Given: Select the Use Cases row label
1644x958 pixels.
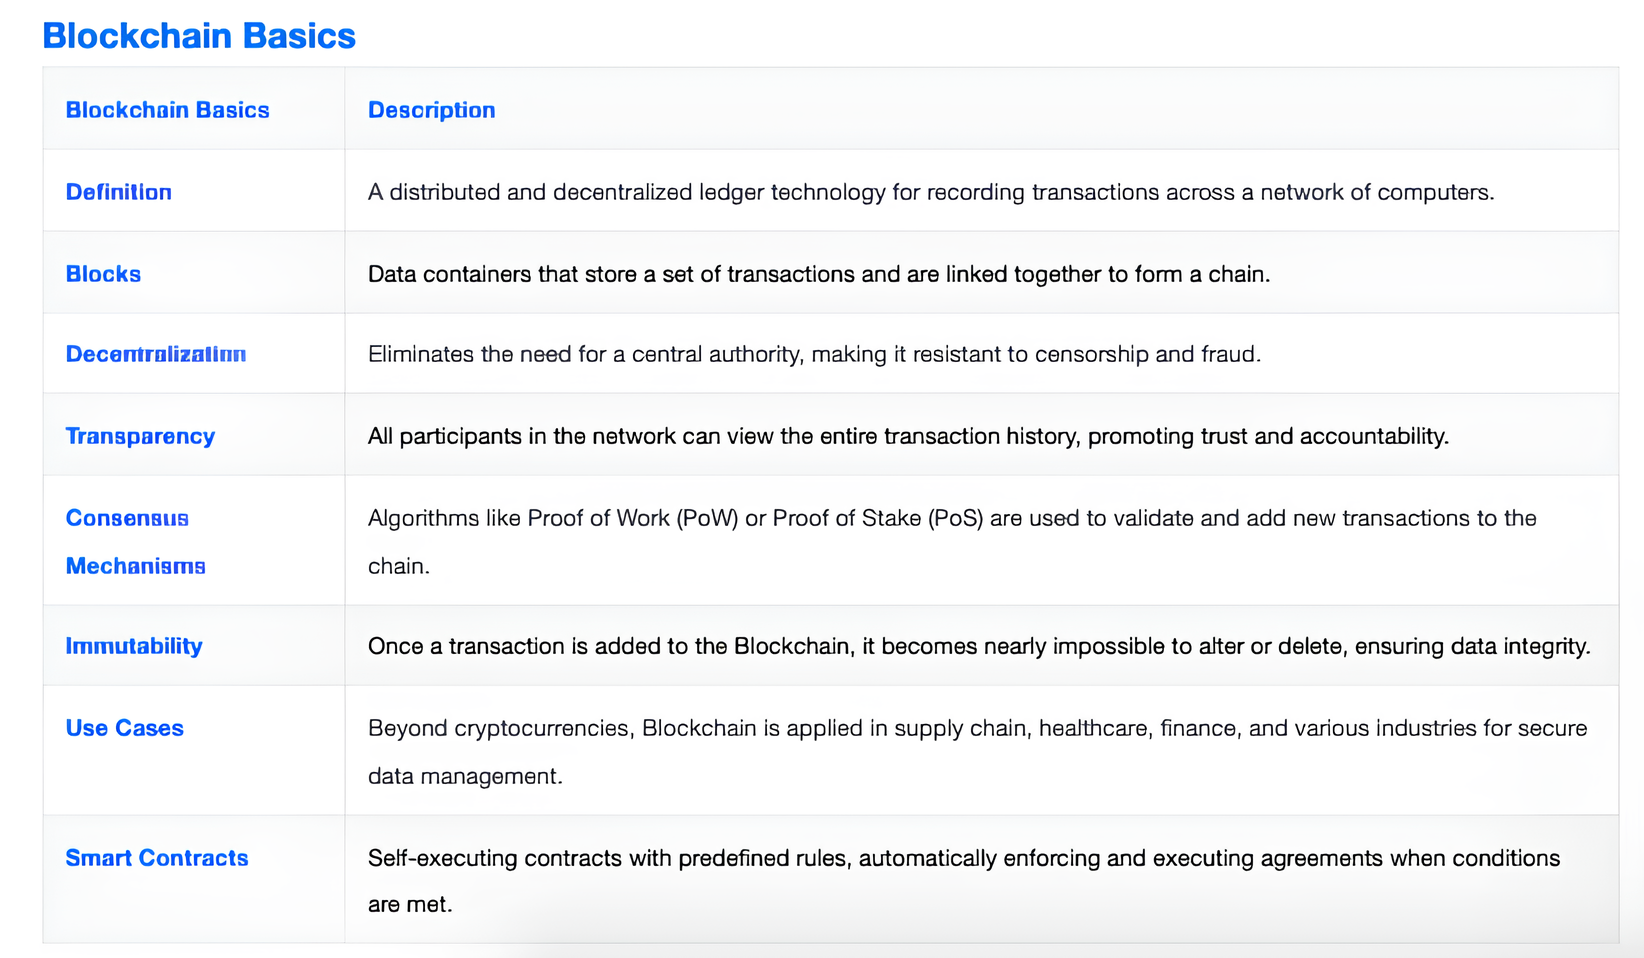Looking at the screenshot, I should tap(124, 728).
